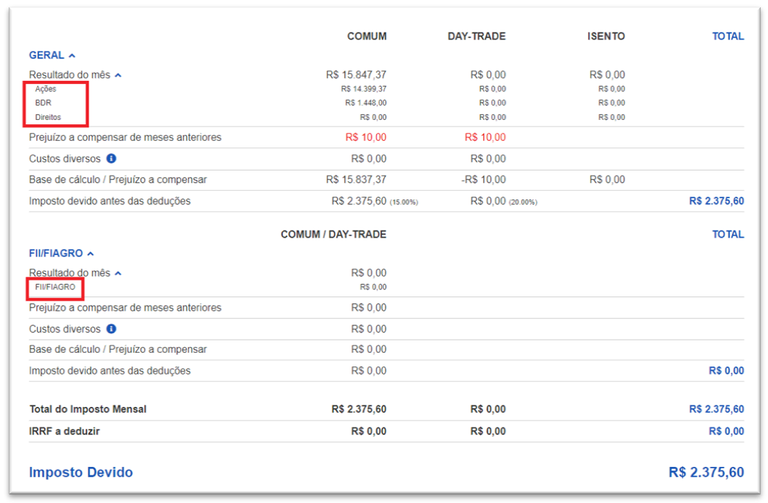Click the COMUM / DAY-TRADE column header
Image resolution: width=768 pixels, height=503 pixels.
334,235
